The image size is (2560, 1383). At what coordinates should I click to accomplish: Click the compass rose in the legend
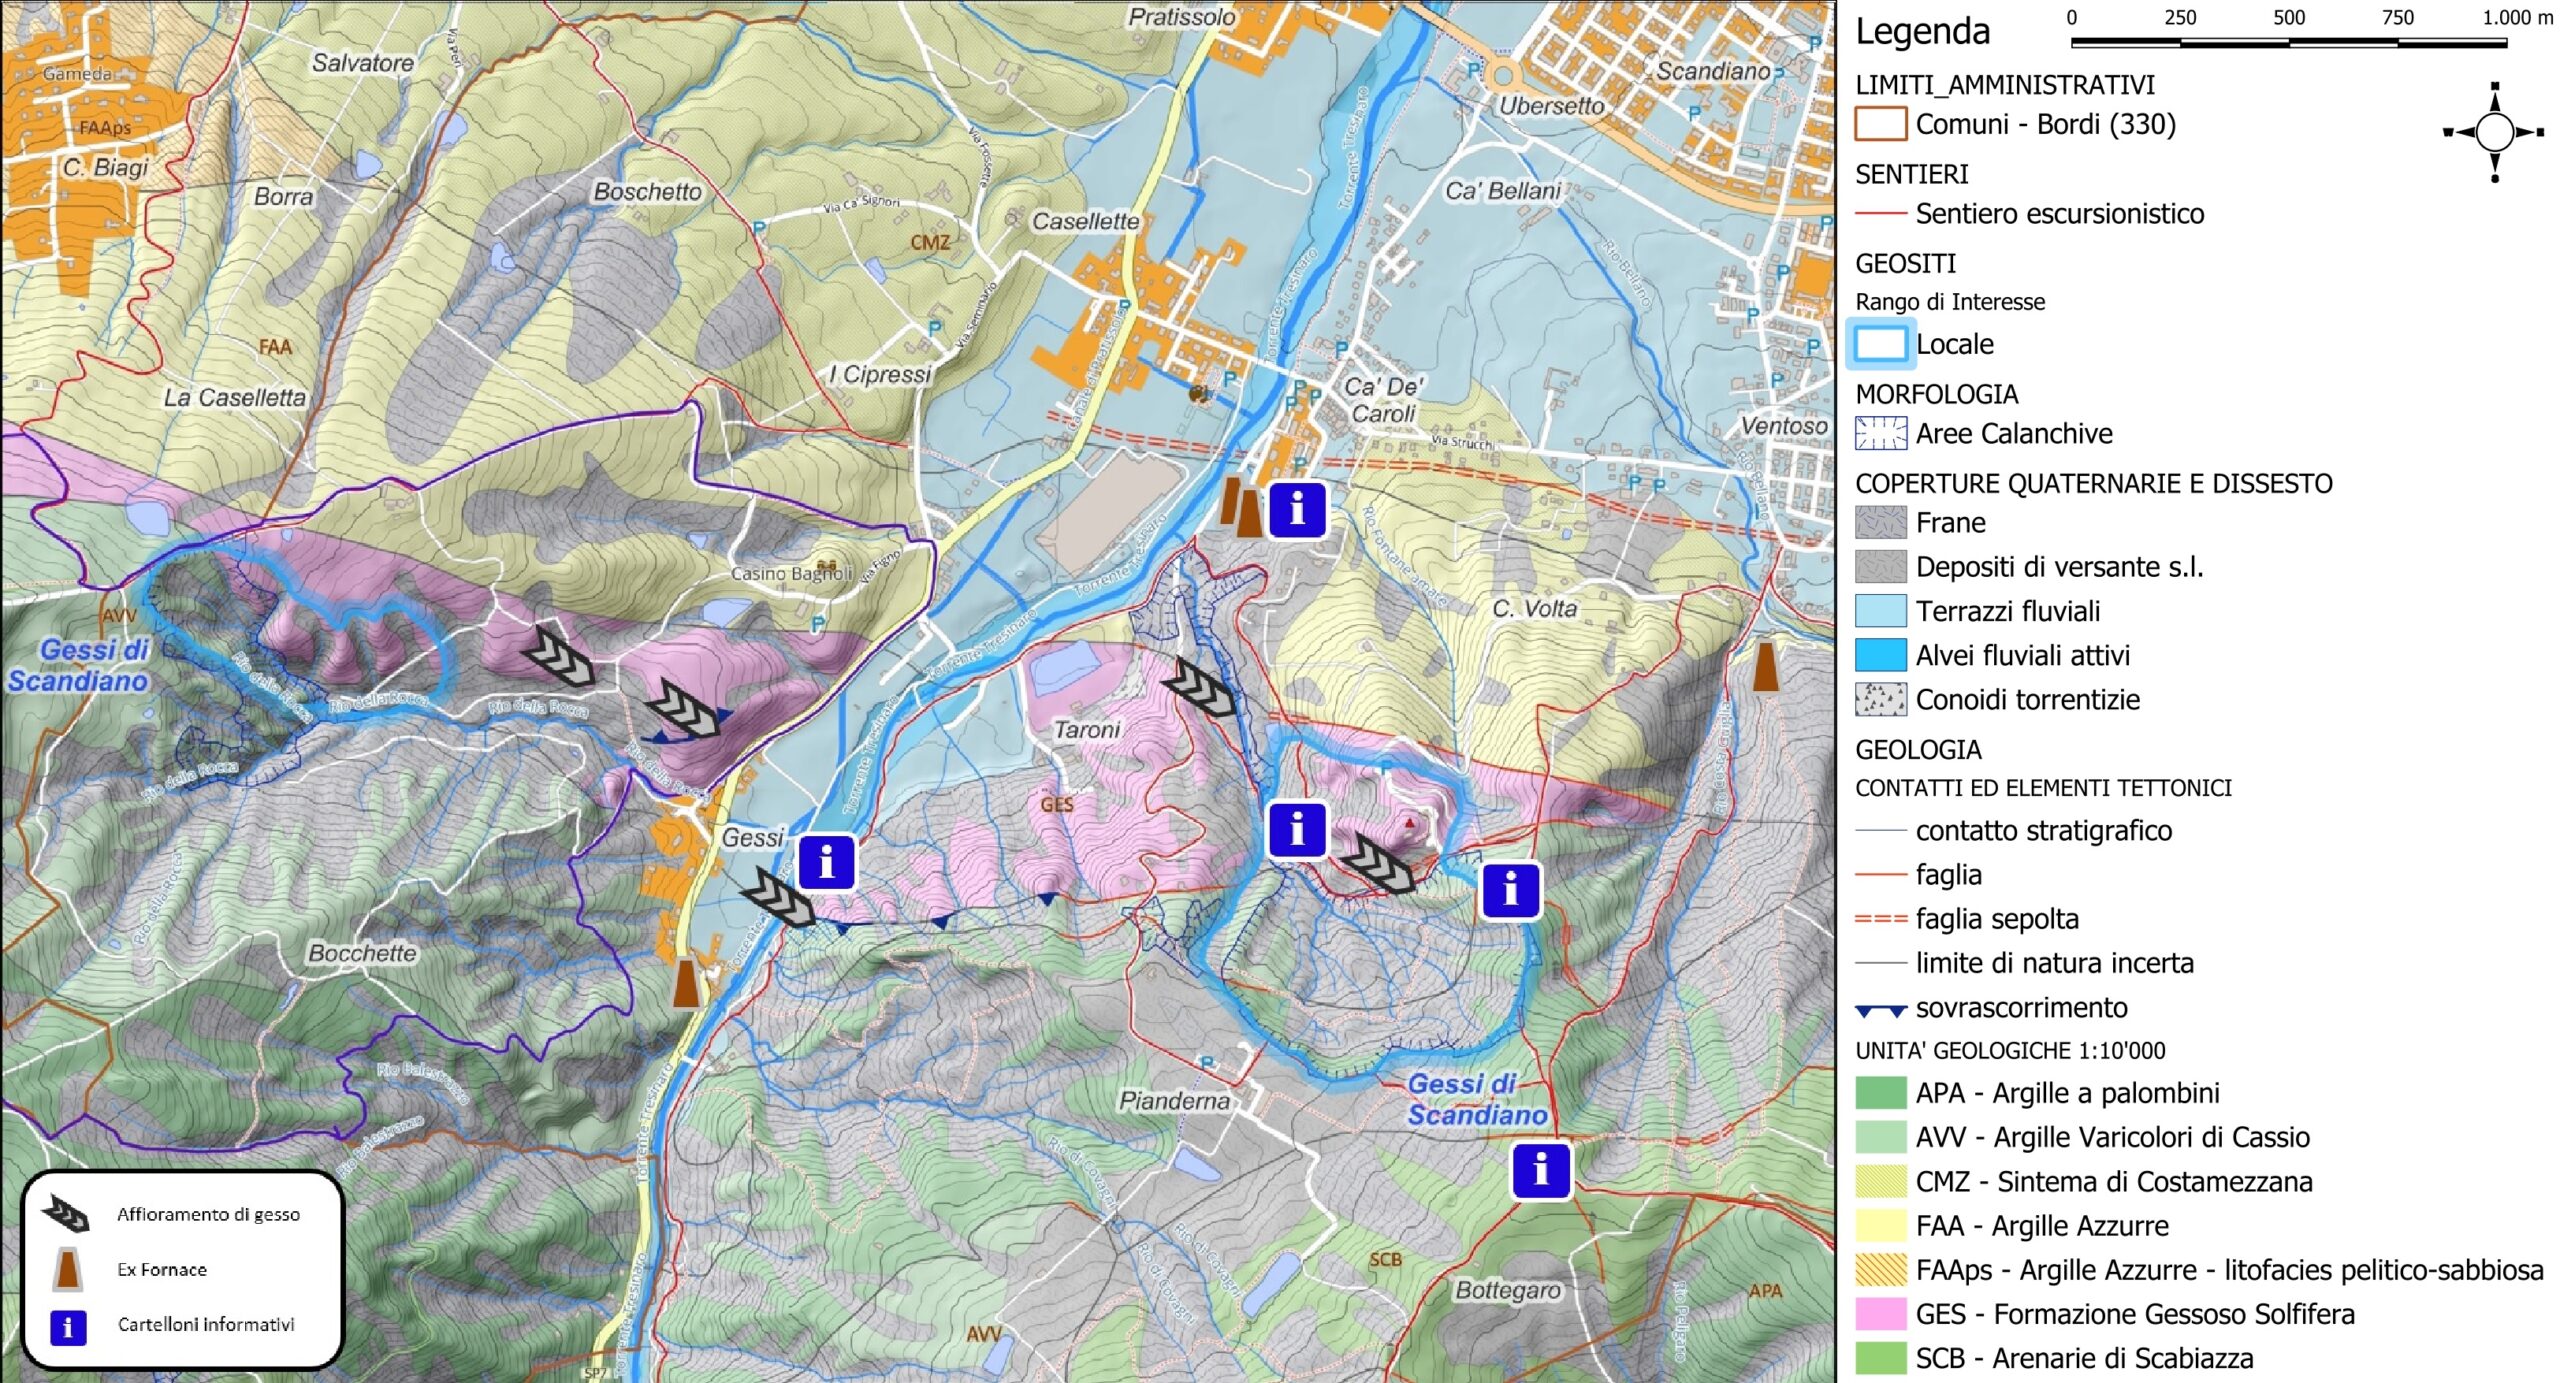2494,132
